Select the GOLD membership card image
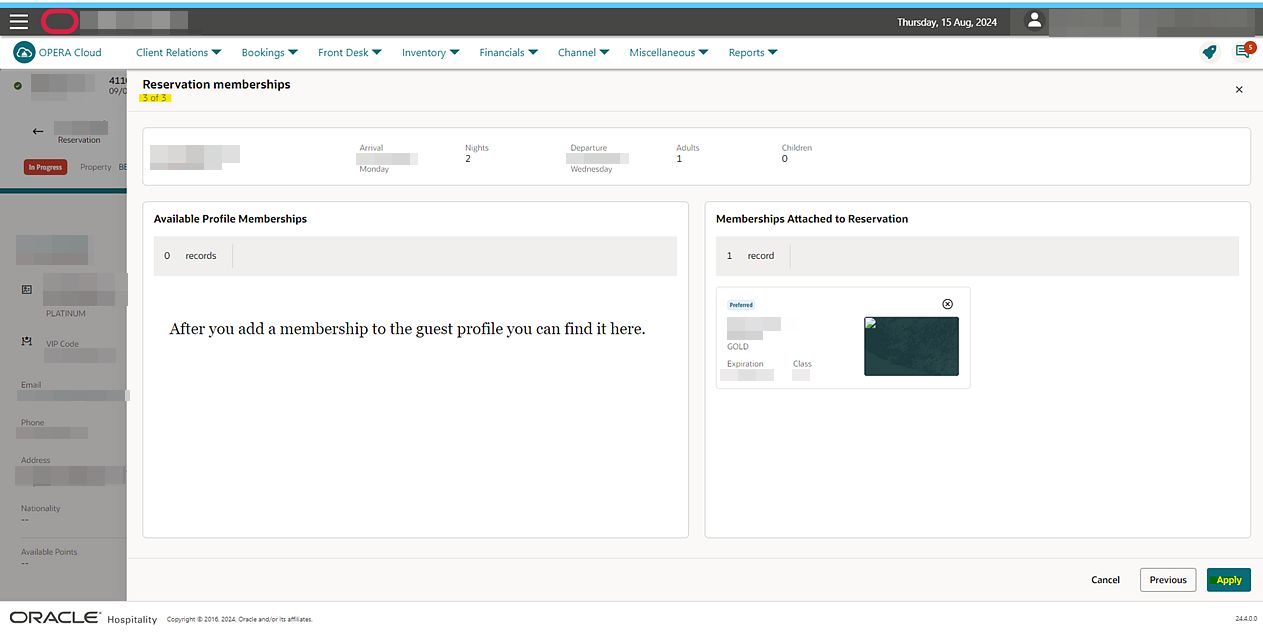This screenshot has height=632, width=1263. [911, 346]
